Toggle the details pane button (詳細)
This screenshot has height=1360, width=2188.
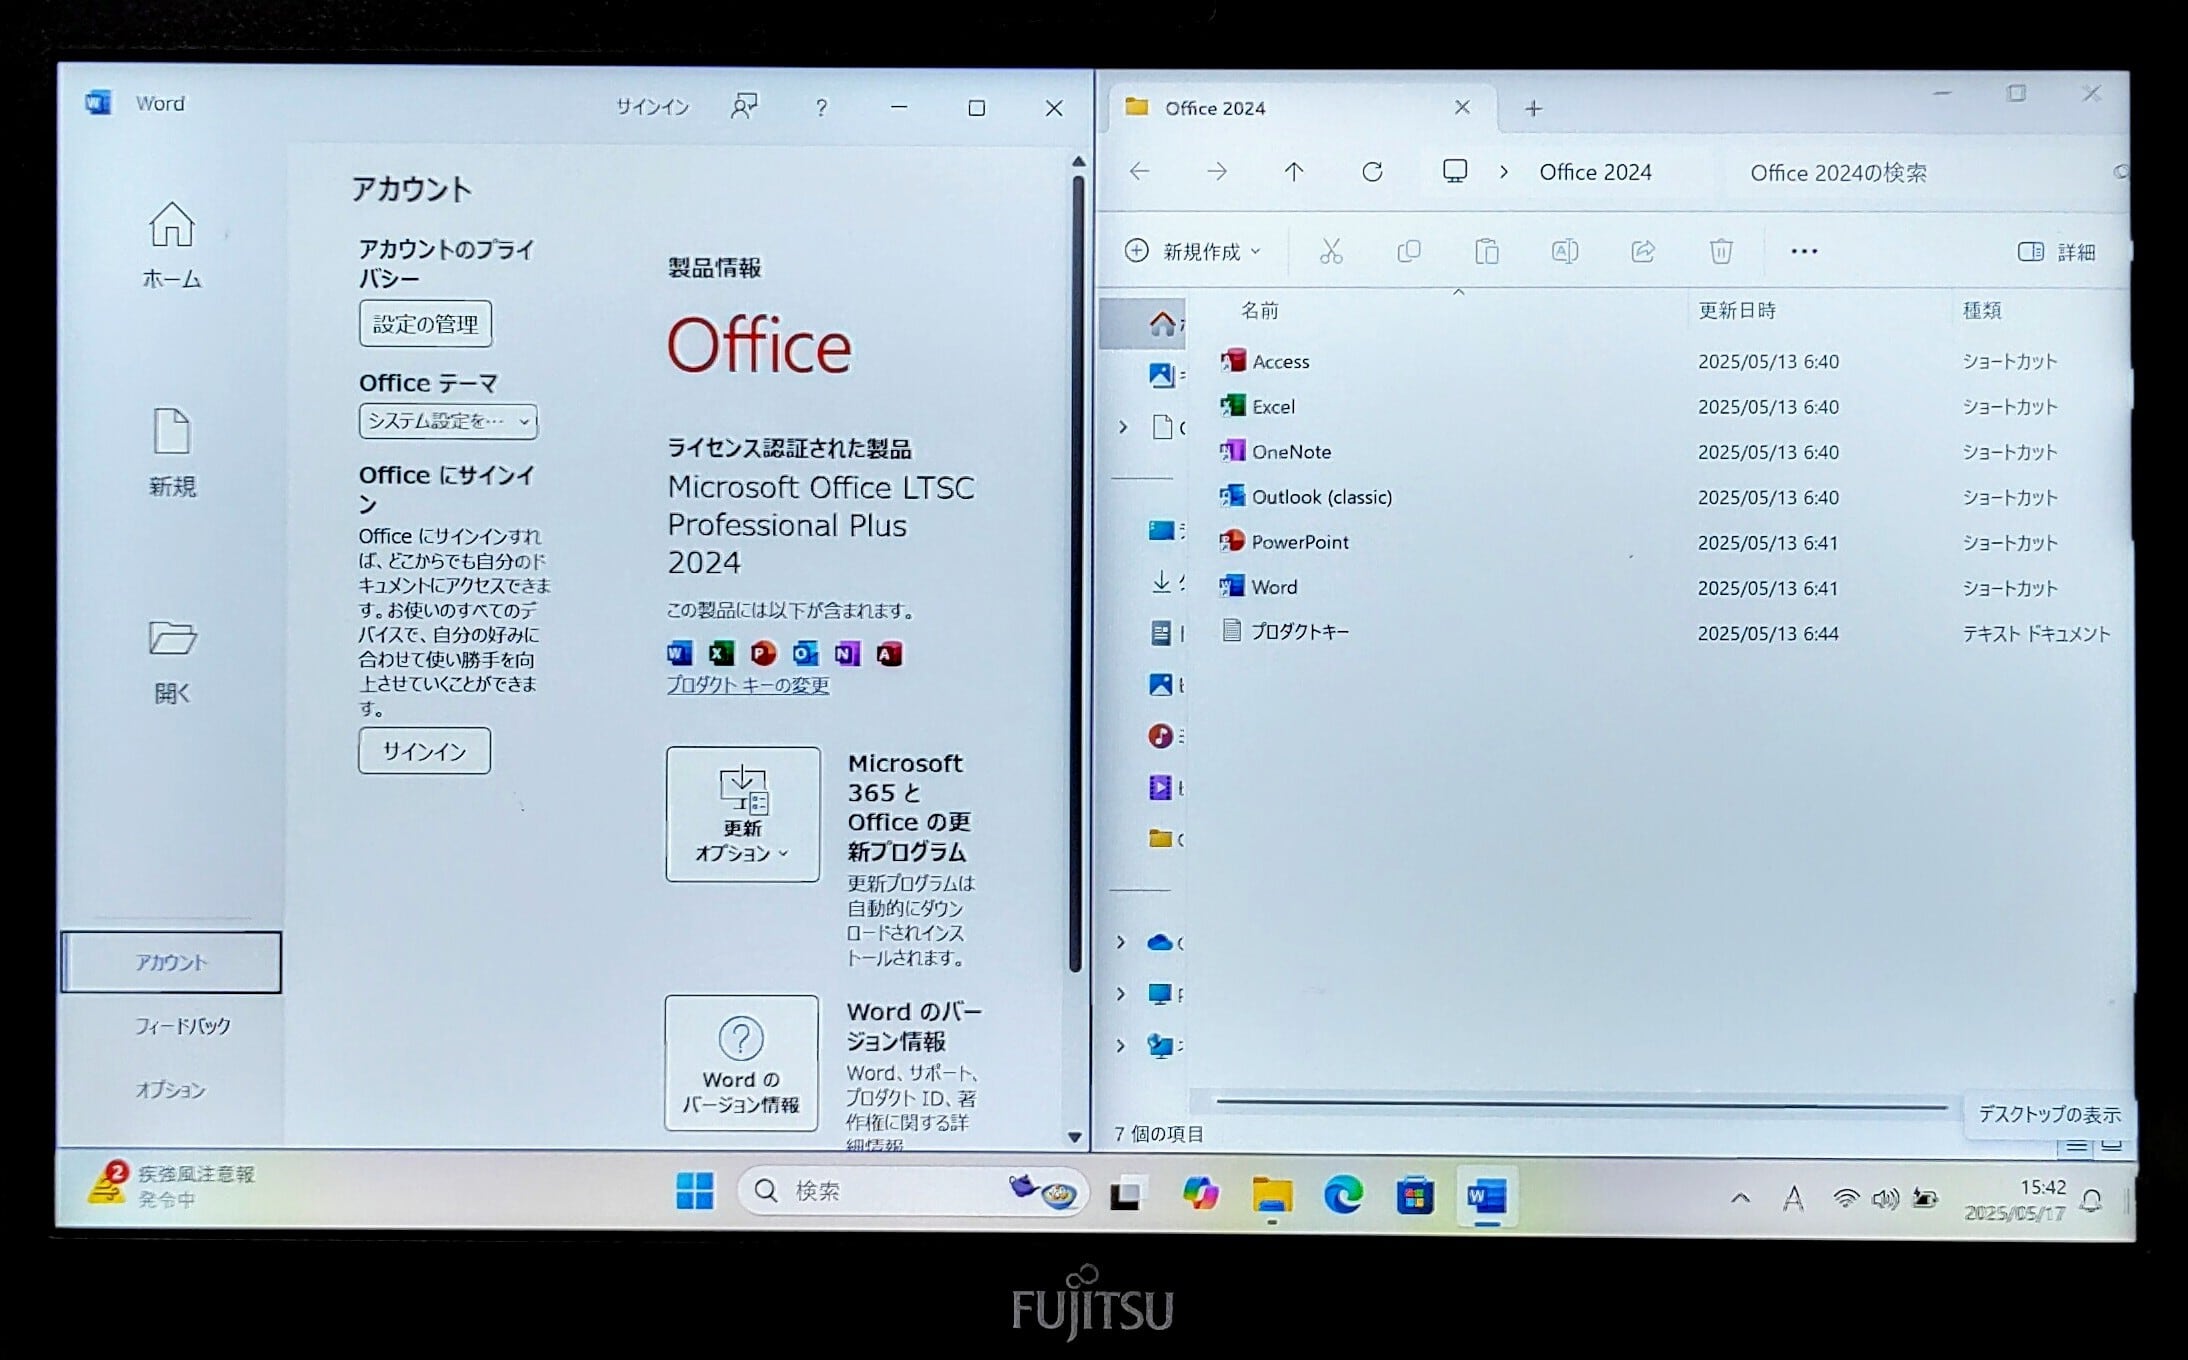click(2056, 252)
